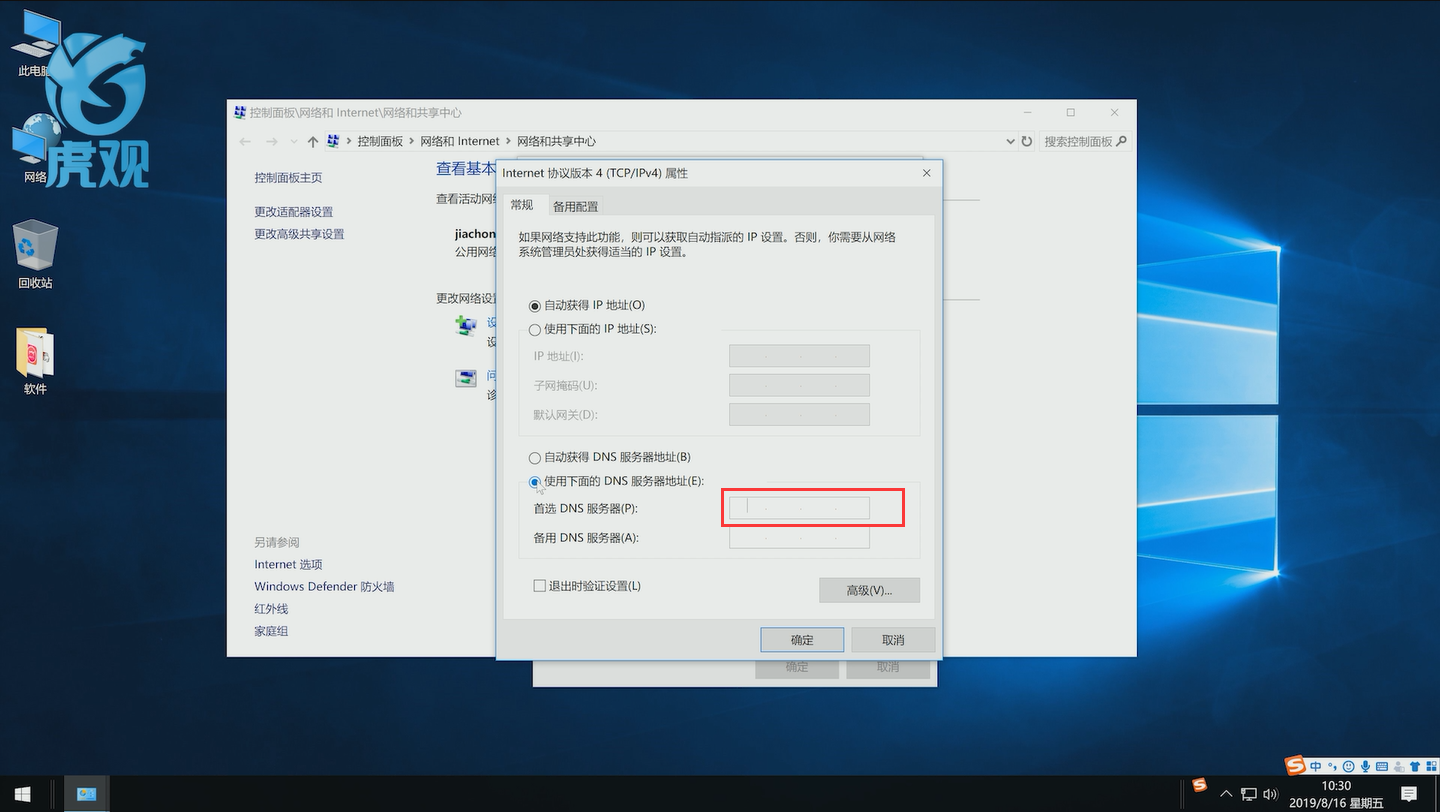Expand chevron after 网络和 Internet breadcrumb

pos(508,141)
